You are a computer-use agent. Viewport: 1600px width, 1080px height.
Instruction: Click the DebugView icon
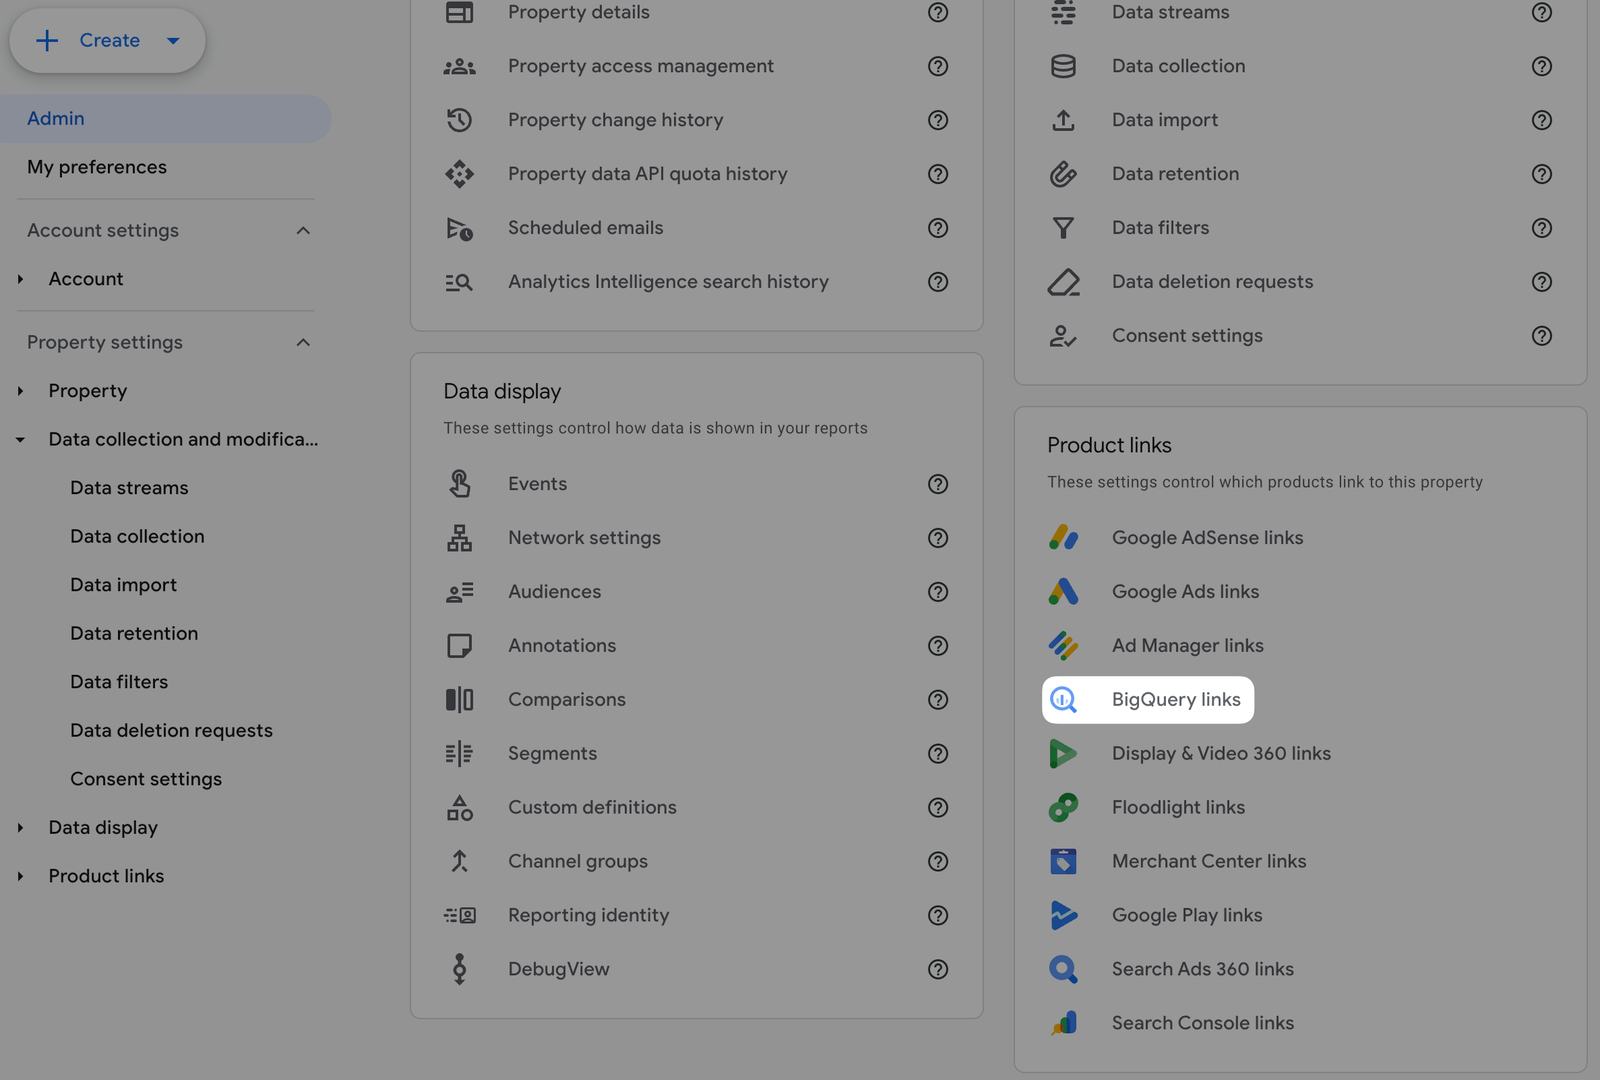coord(459,969)
